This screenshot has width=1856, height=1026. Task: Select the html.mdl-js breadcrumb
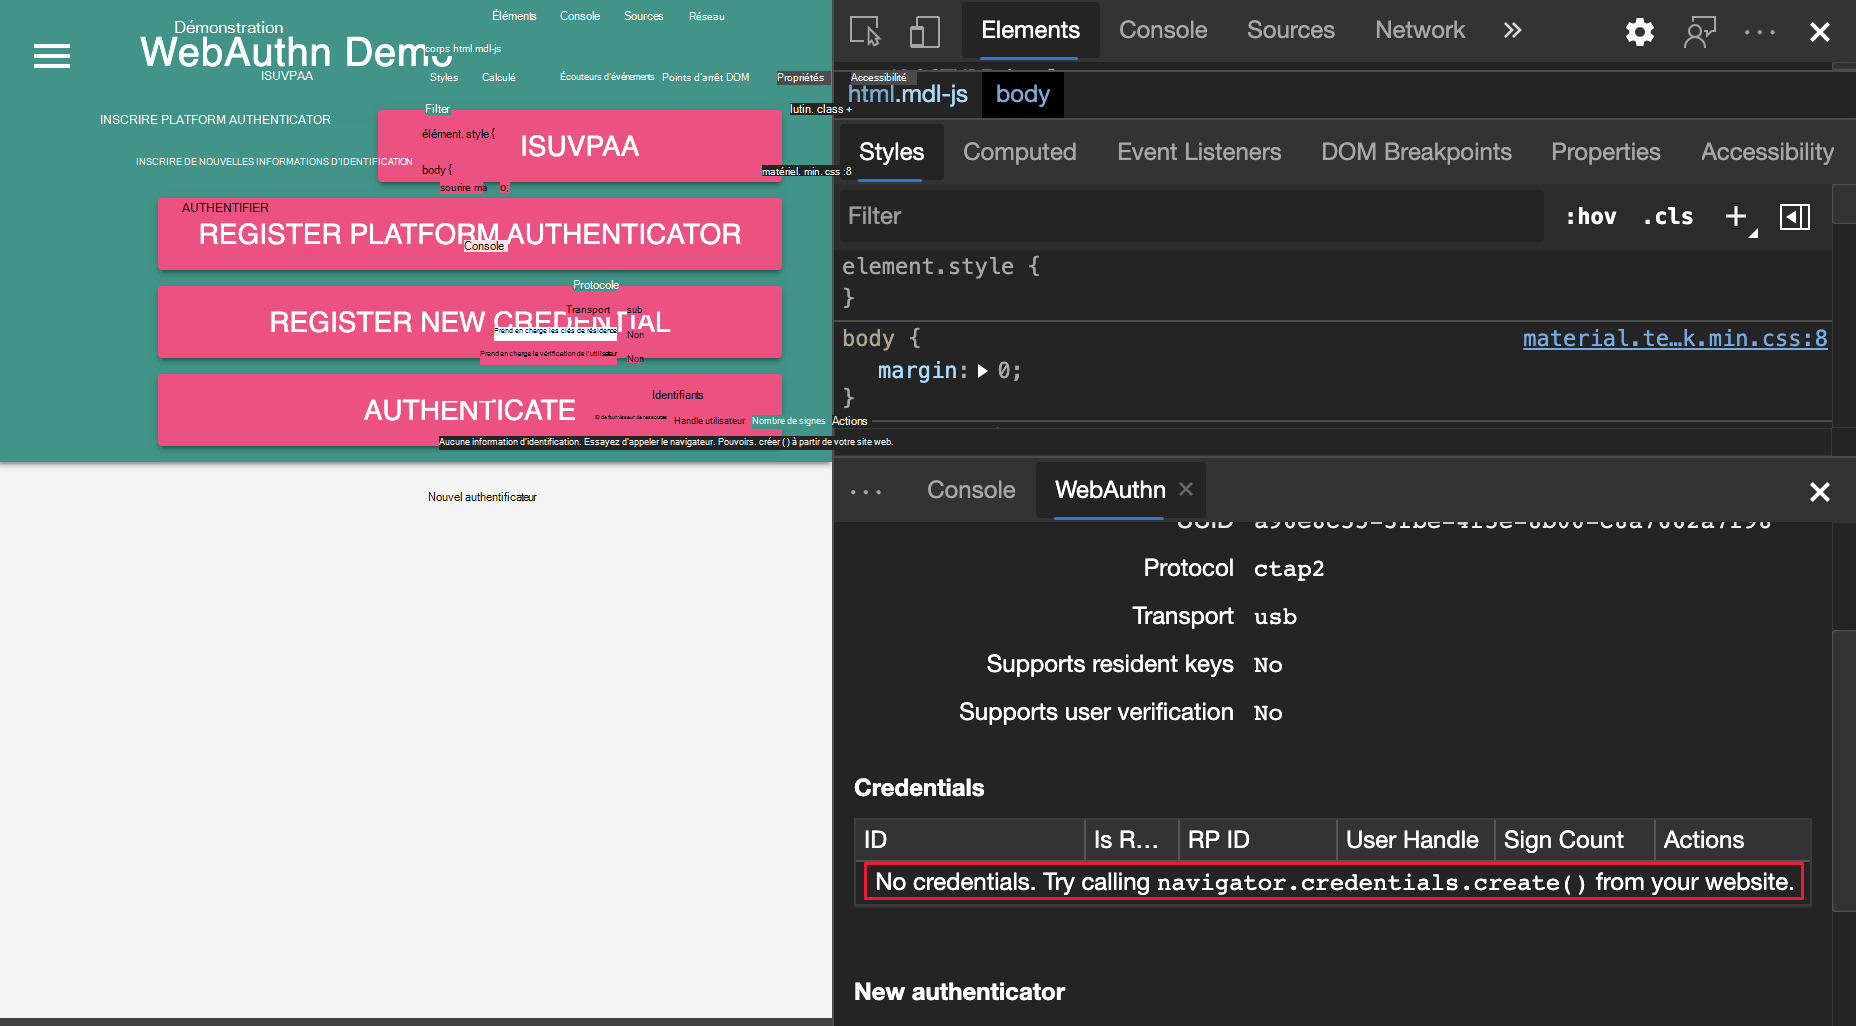point(907,94)
